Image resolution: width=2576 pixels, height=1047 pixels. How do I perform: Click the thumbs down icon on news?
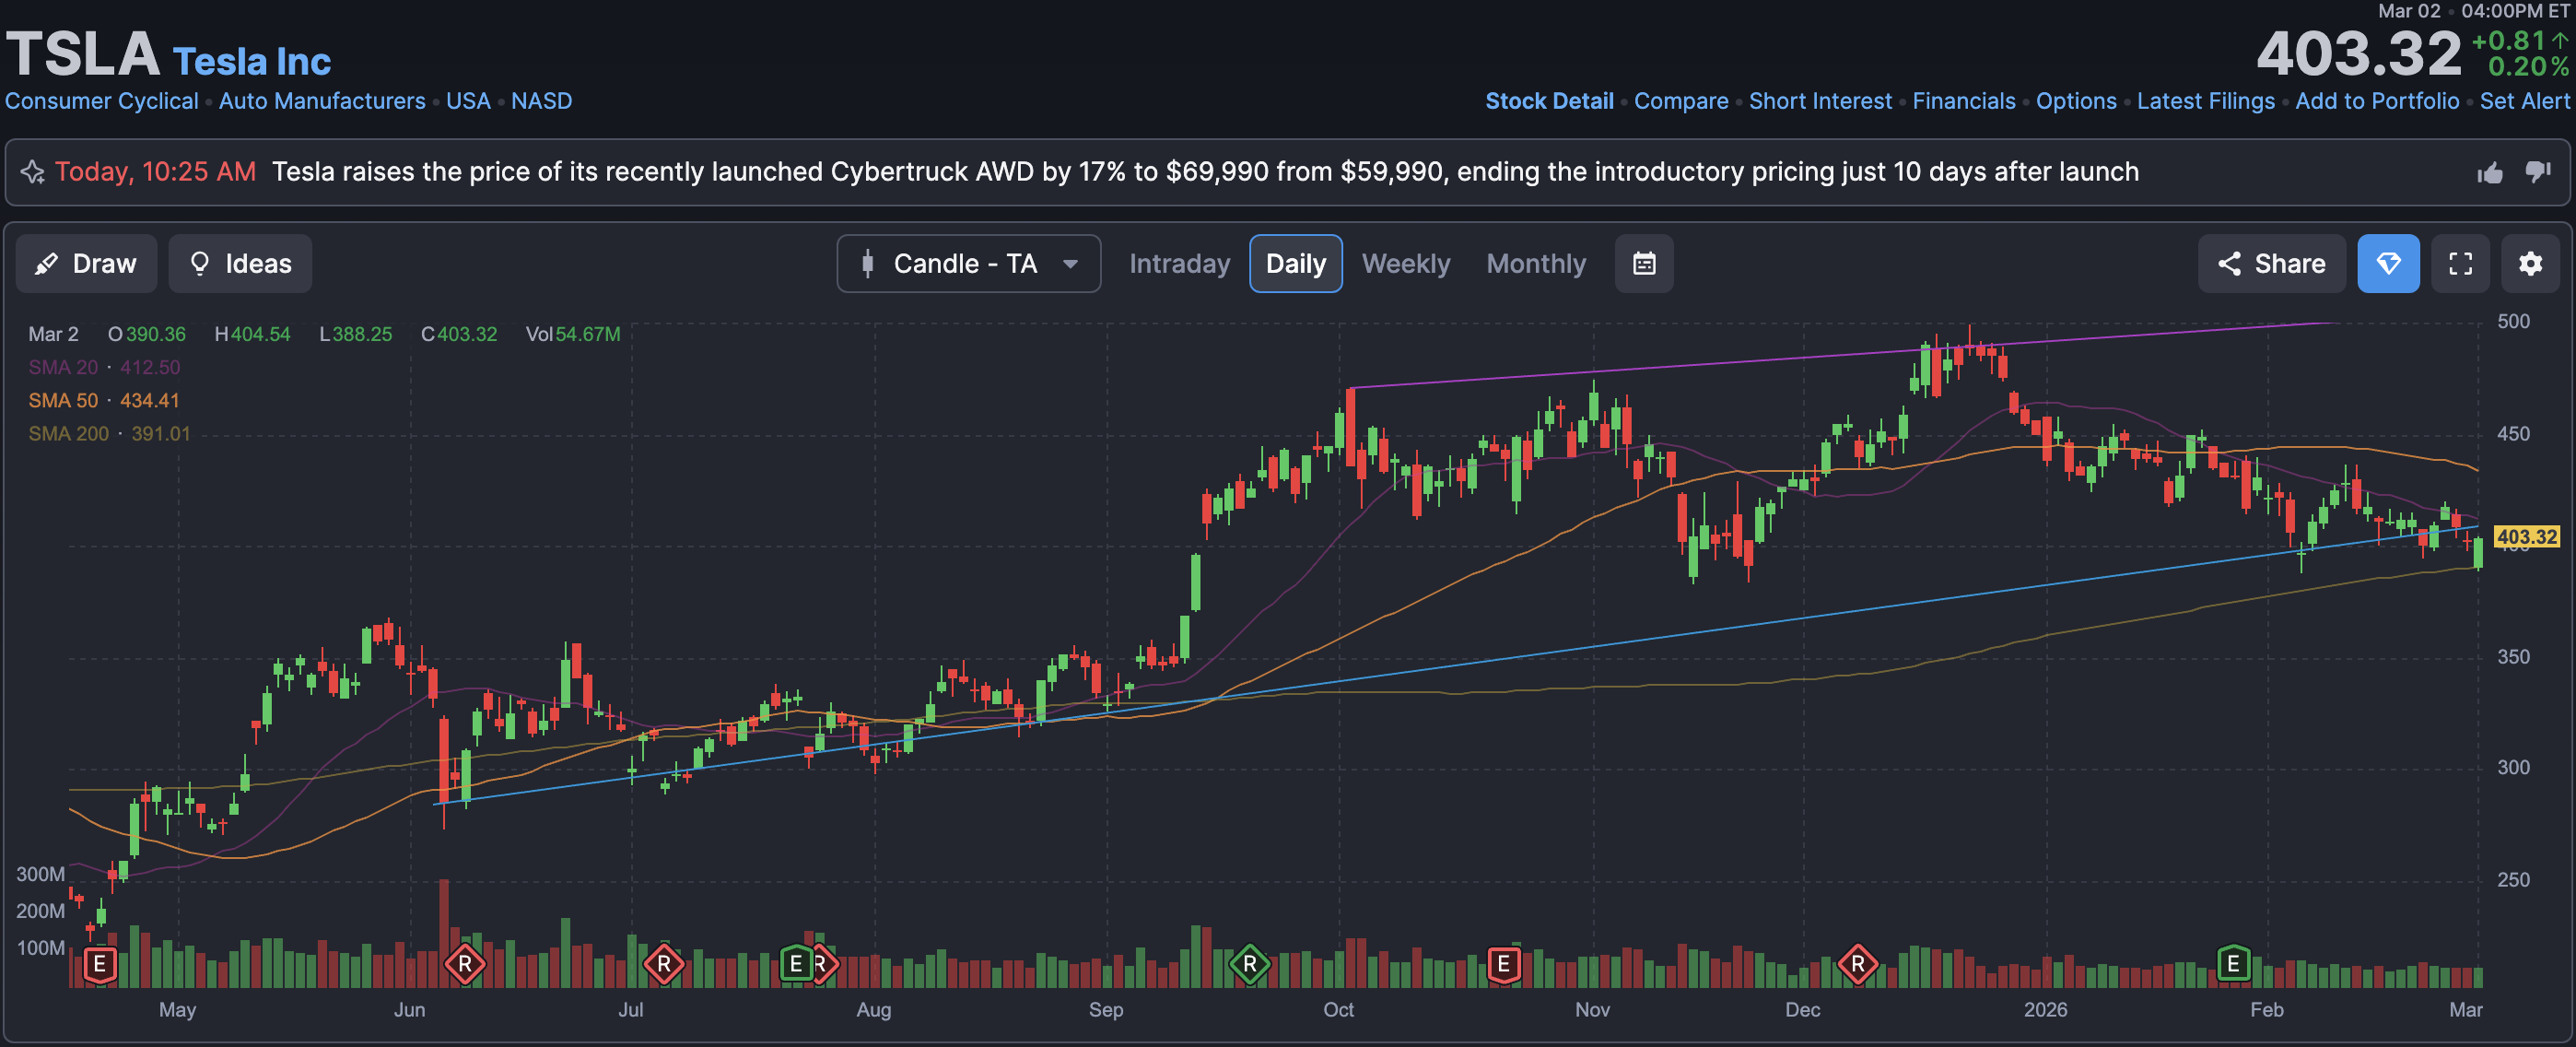[x=2538, y=172]
